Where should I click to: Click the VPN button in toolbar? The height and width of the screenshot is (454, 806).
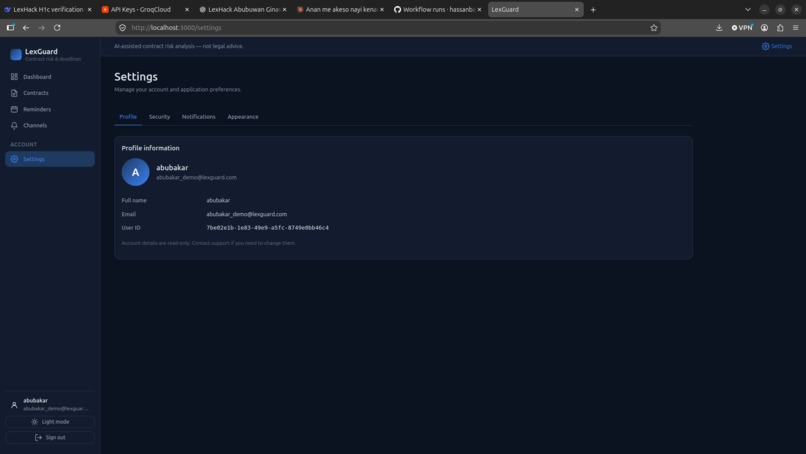pos(742,28)
